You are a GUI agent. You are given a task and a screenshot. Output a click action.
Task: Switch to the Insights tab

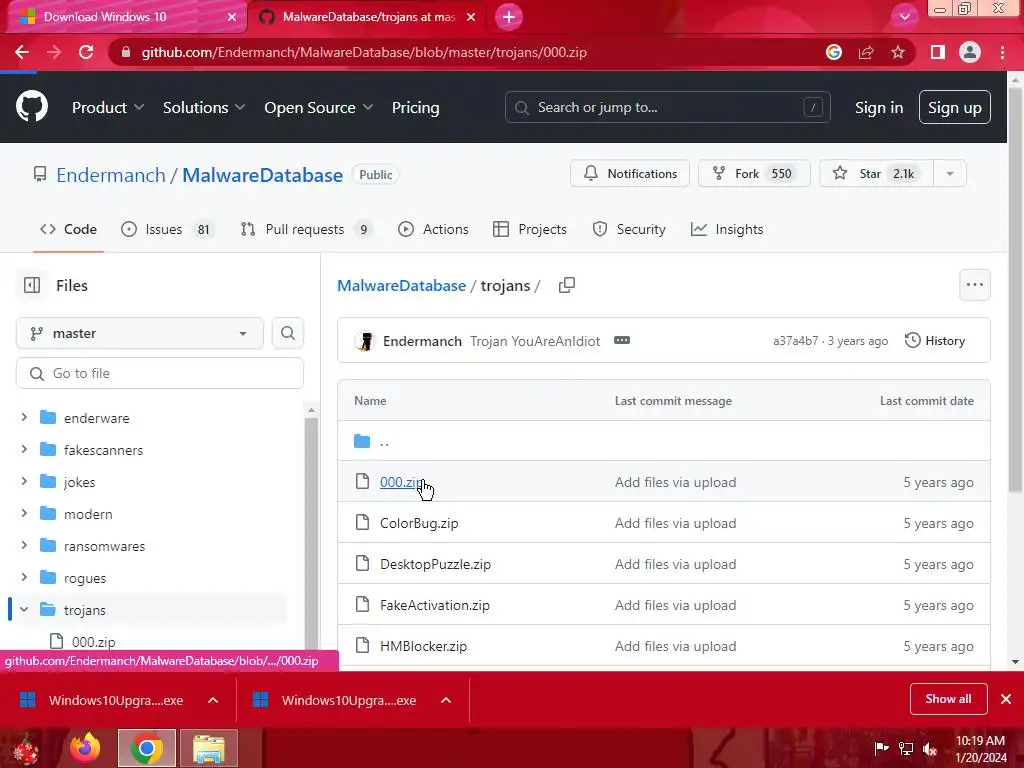coord(727,229)
